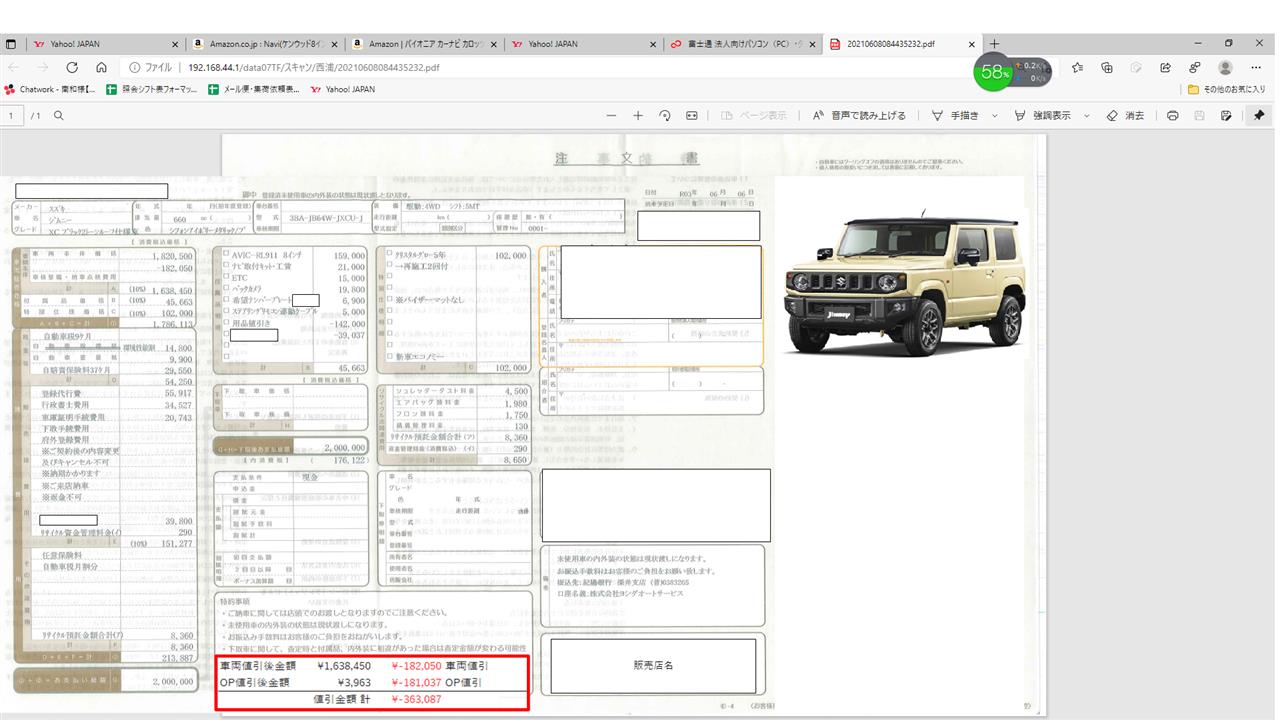Click the site info icon labeled ファイル

pos(150,67)
